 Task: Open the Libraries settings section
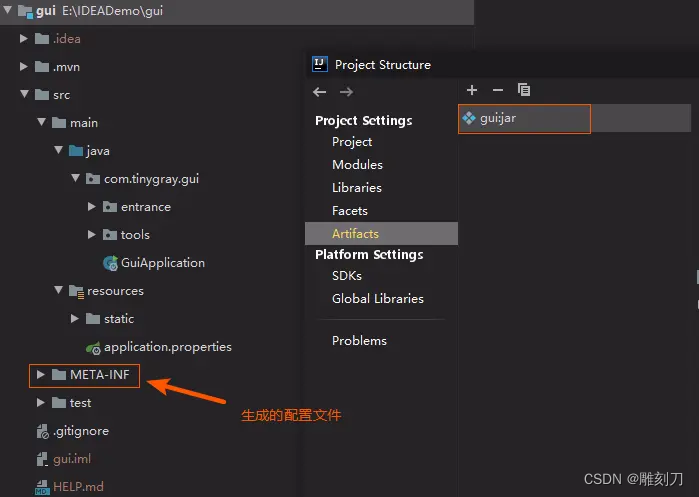pos(357,188)
